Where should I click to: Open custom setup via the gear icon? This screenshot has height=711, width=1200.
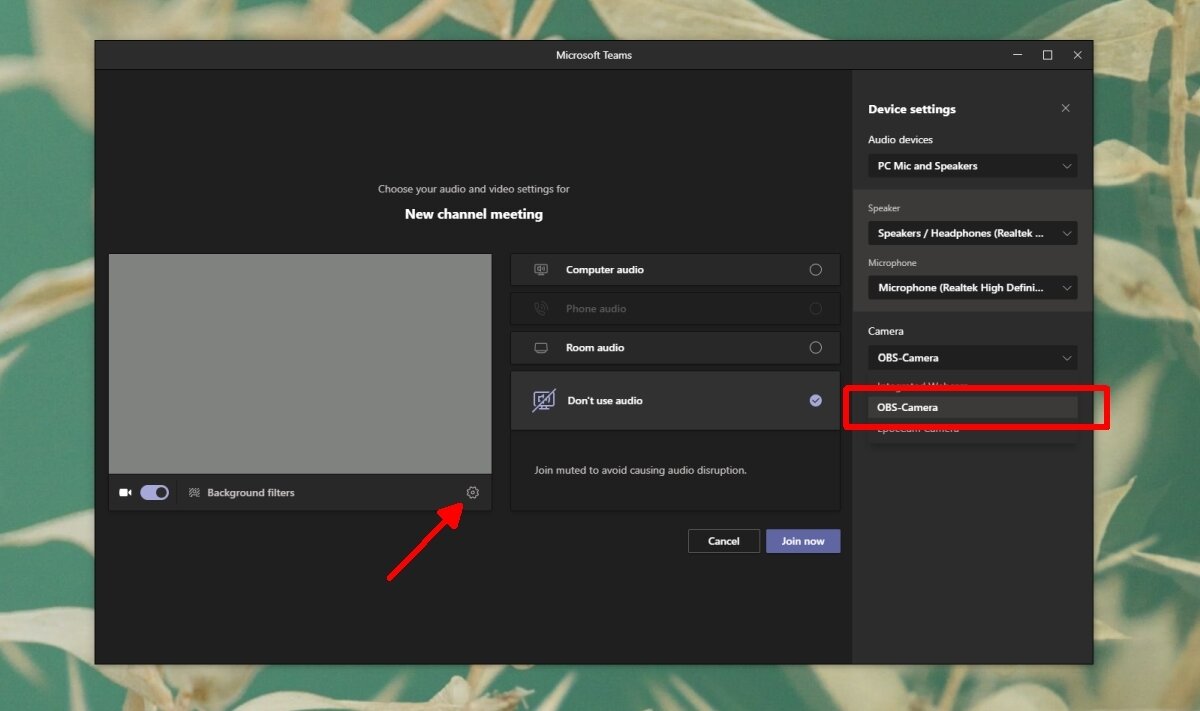(x=472, y=492)
